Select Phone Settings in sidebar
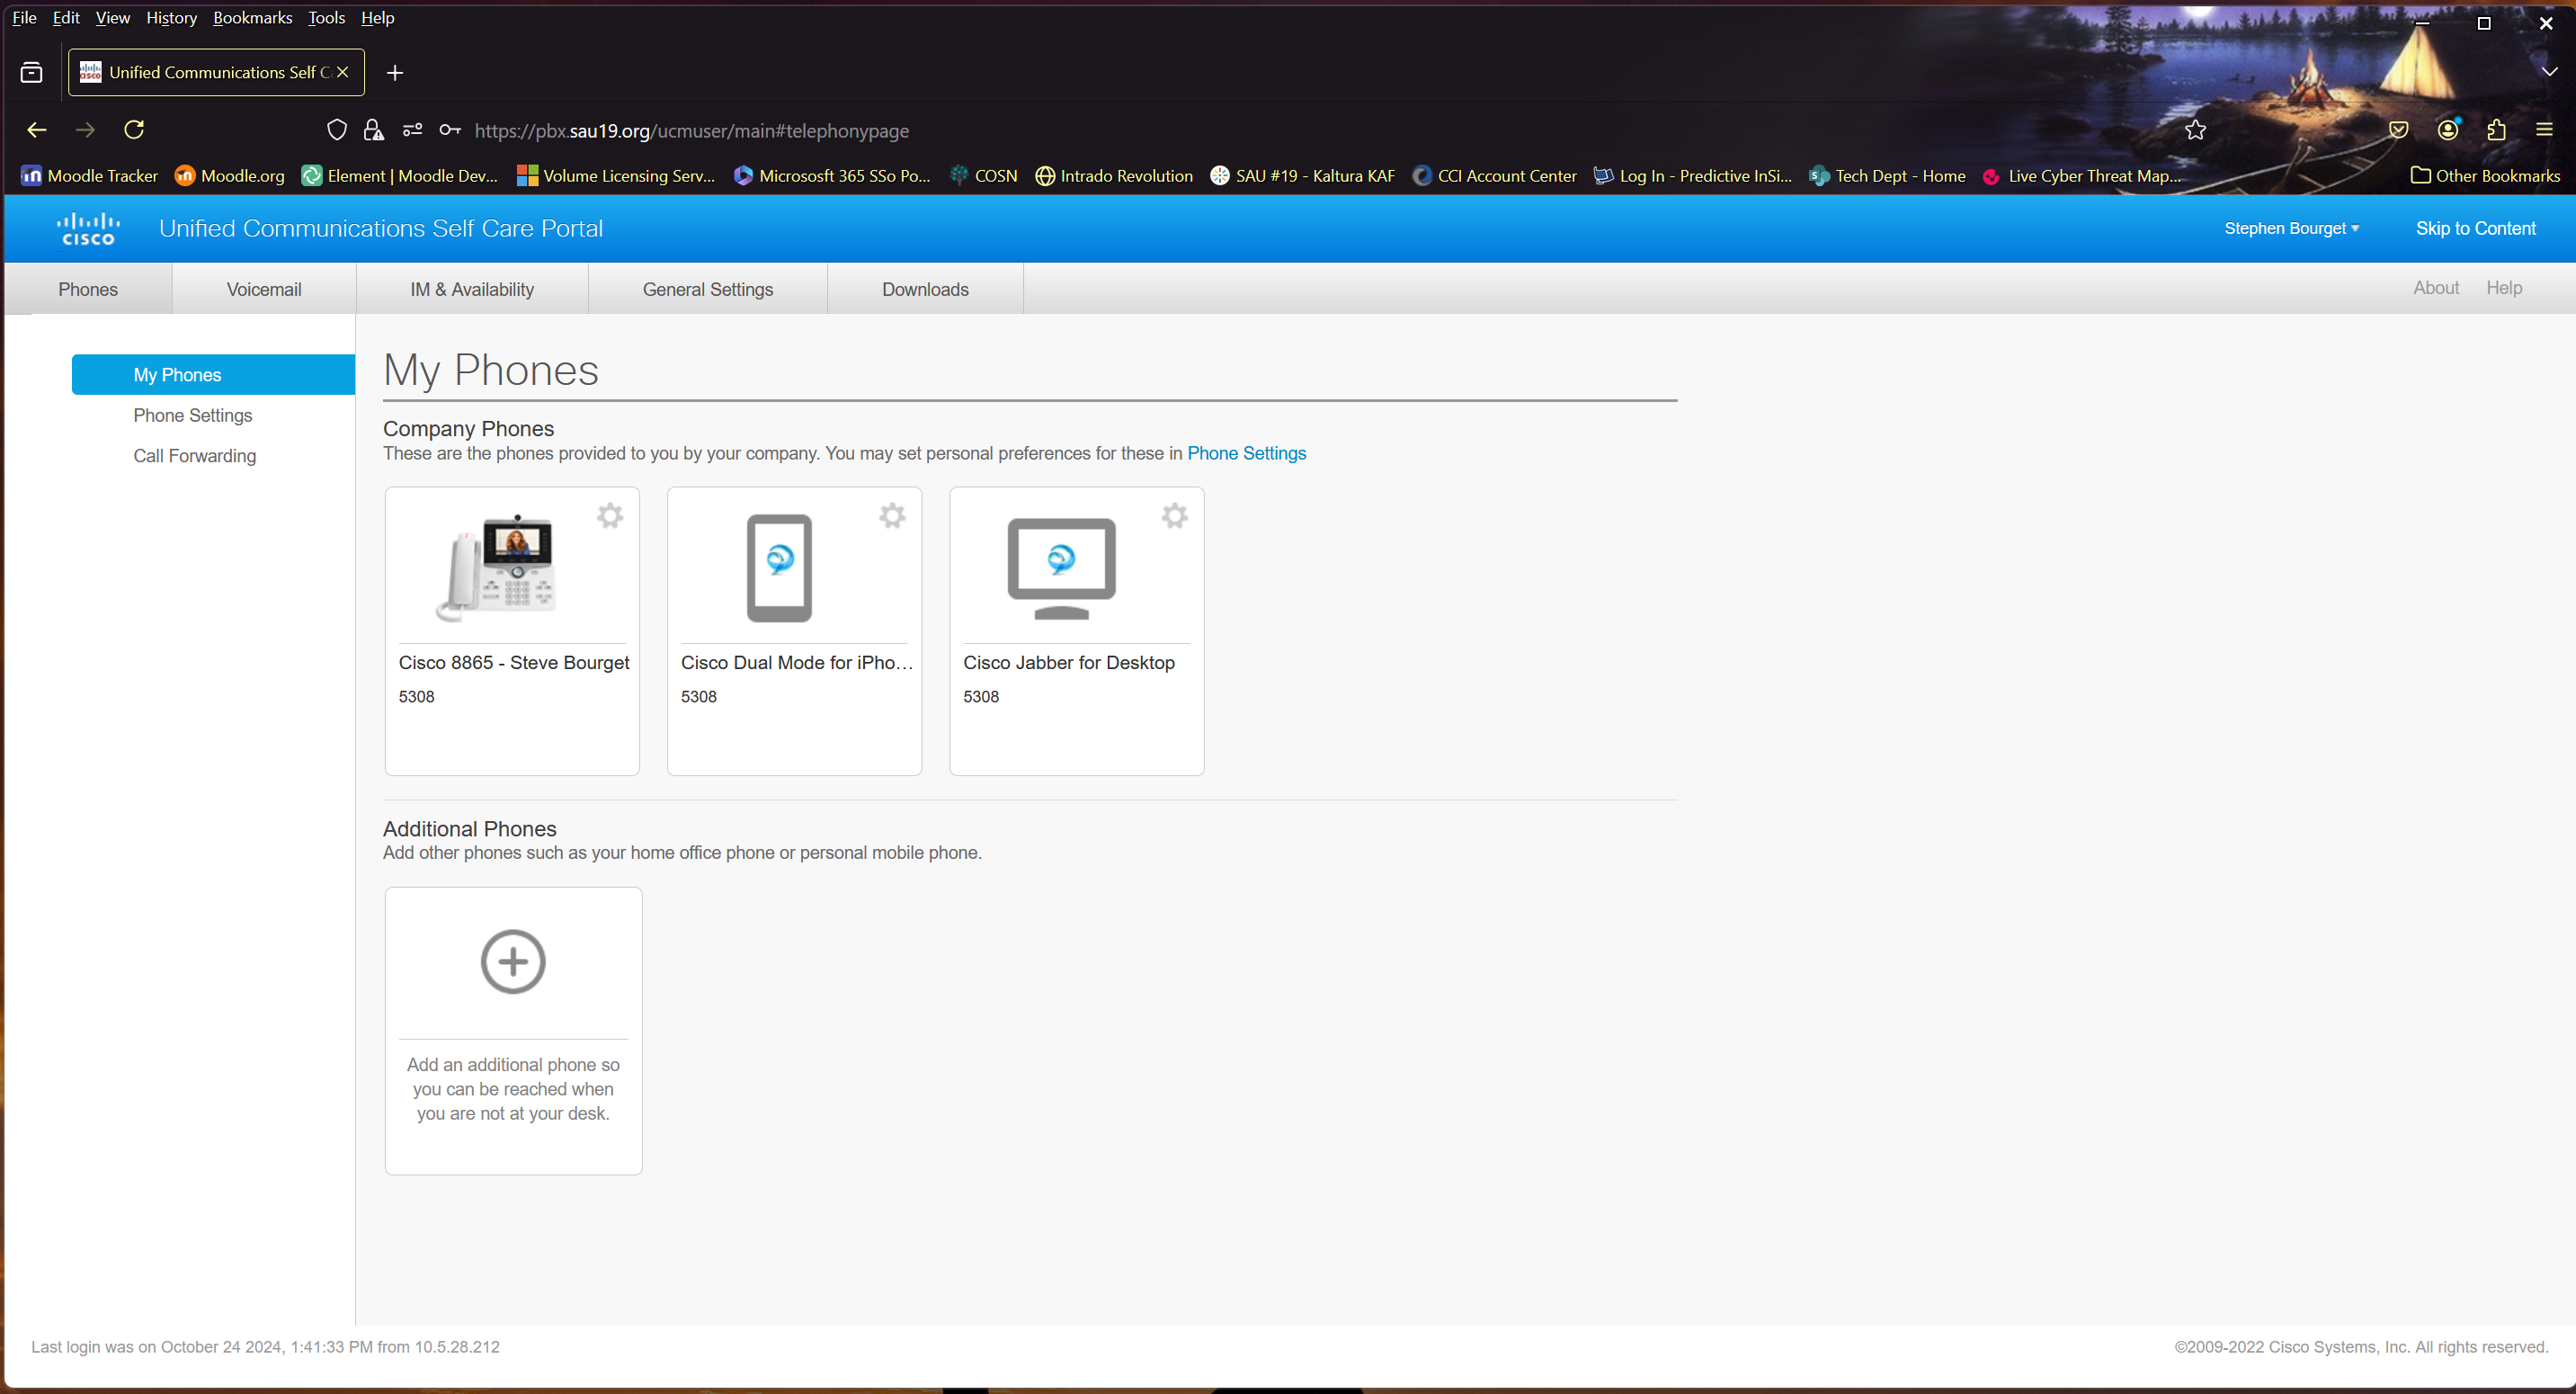 (193, 415)
